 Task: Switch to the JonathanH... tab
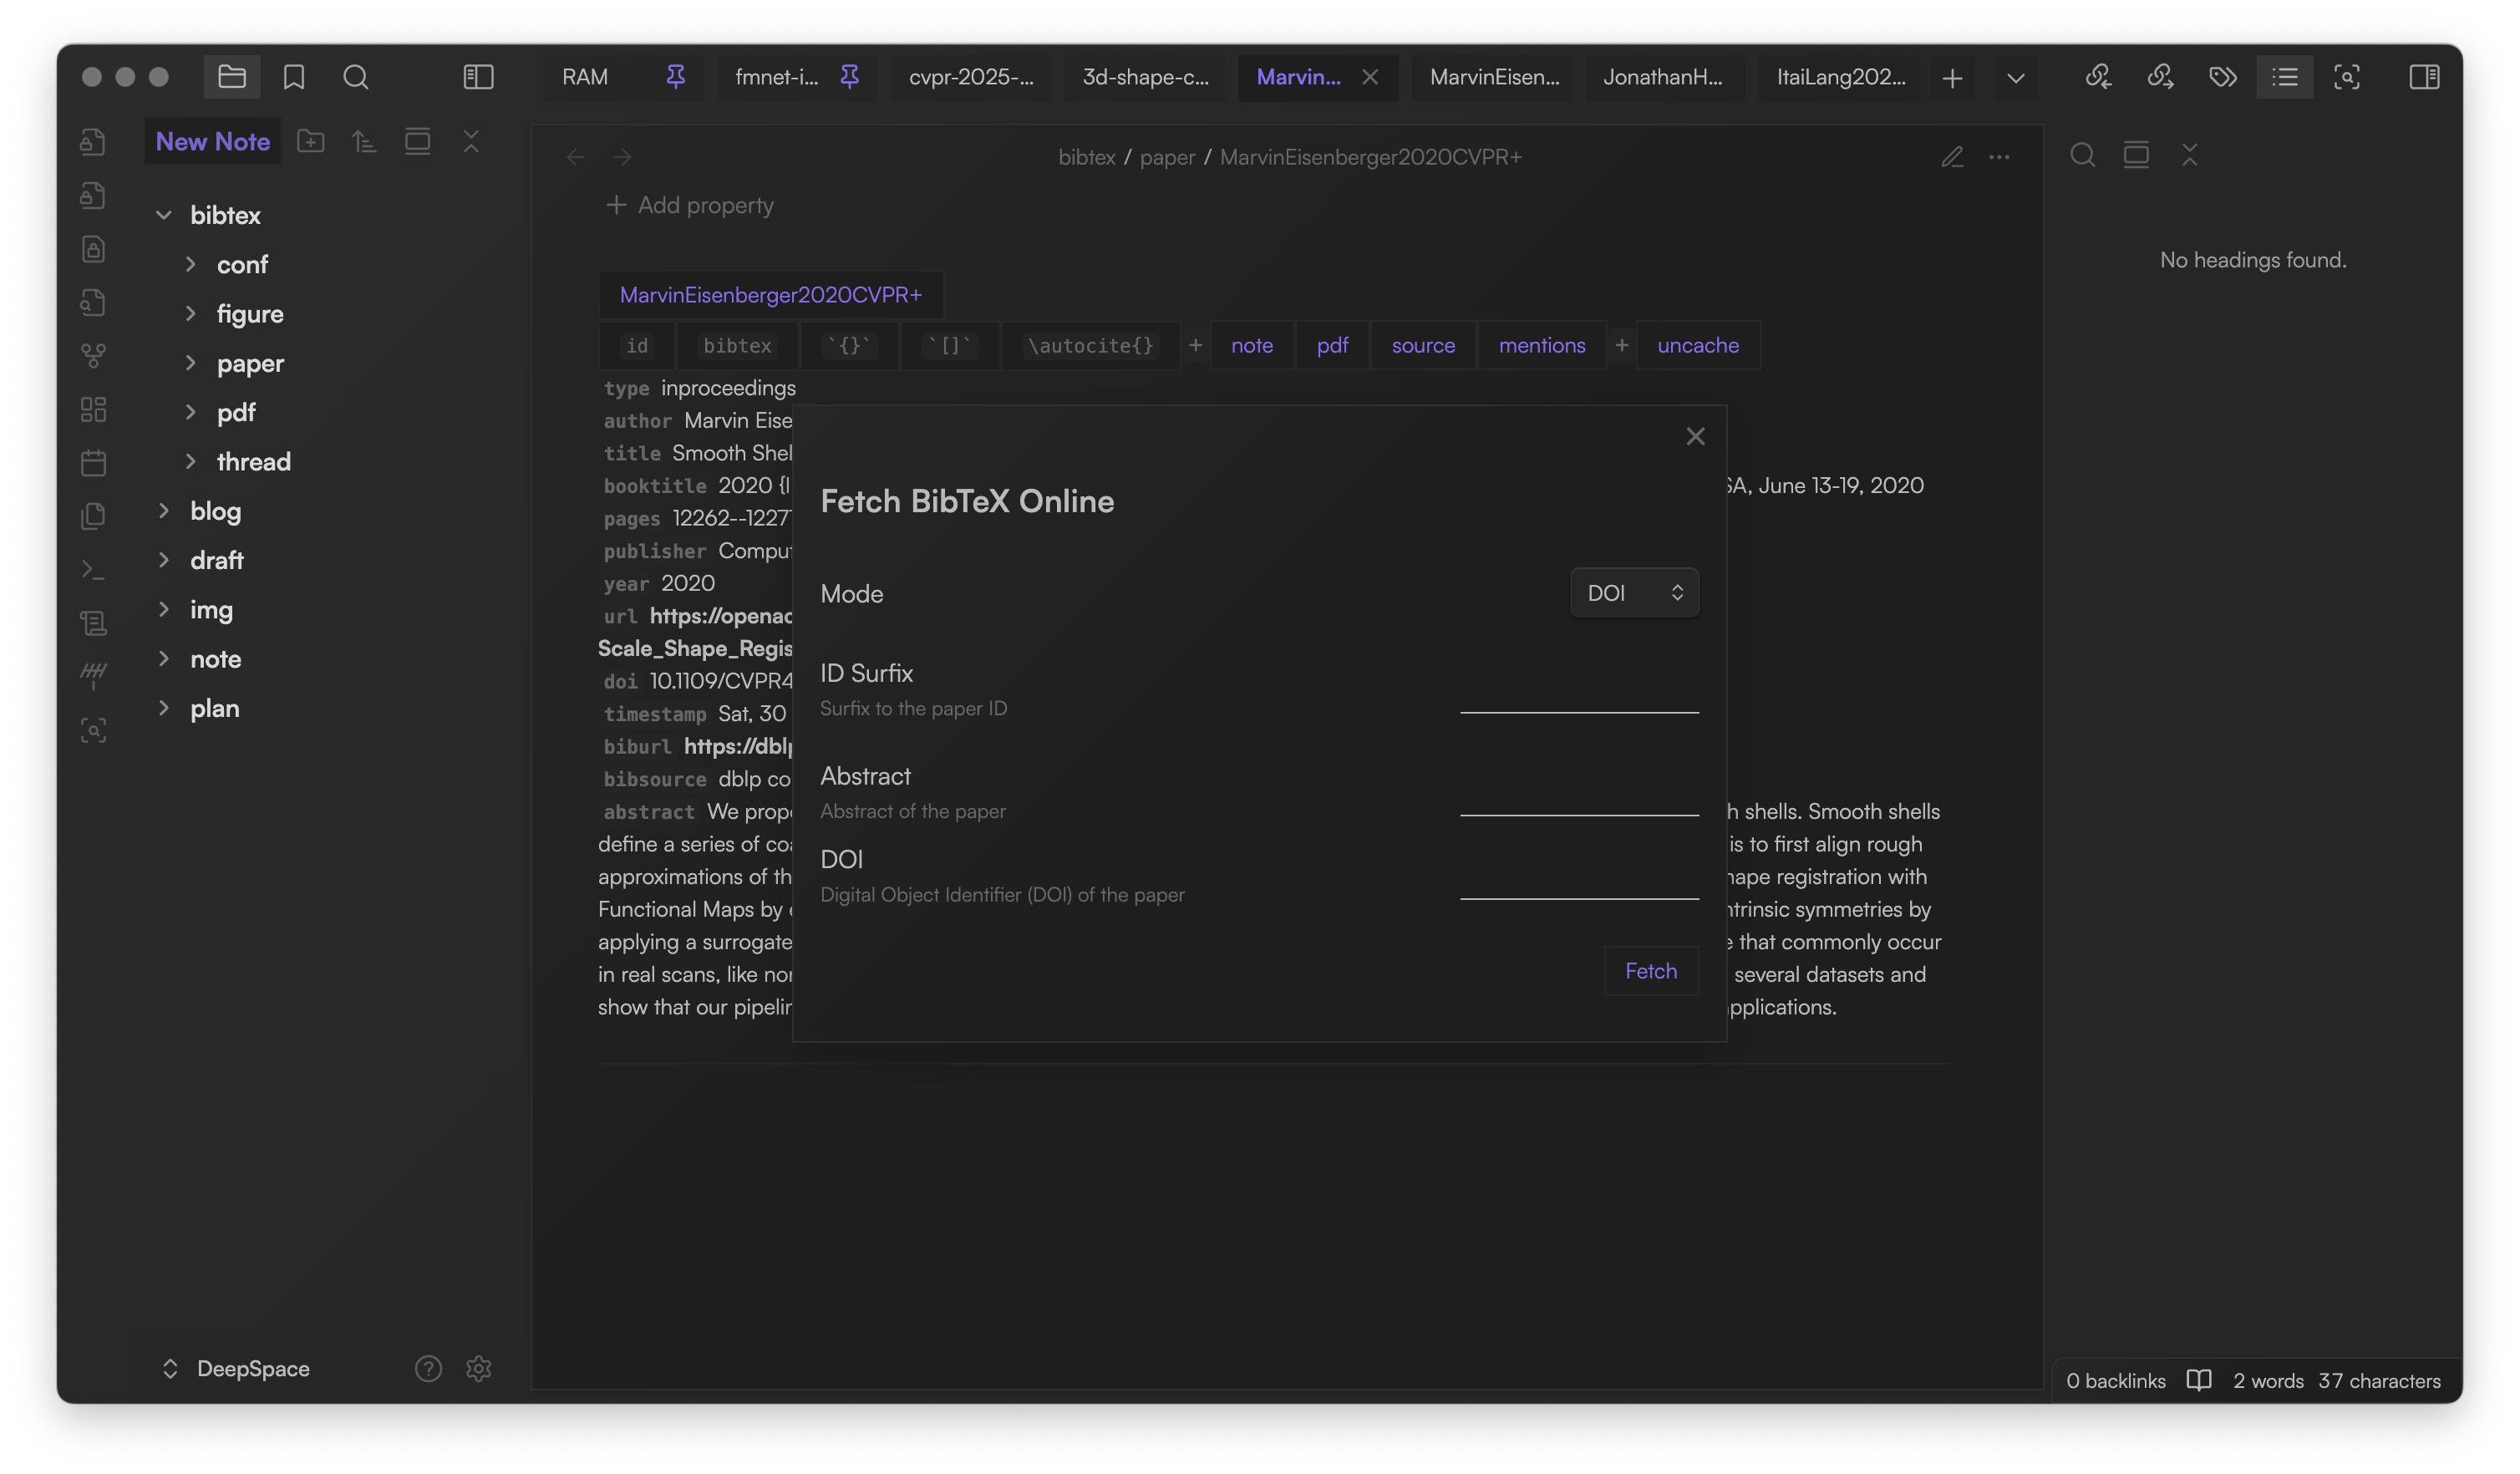[x=1662, y=77]
